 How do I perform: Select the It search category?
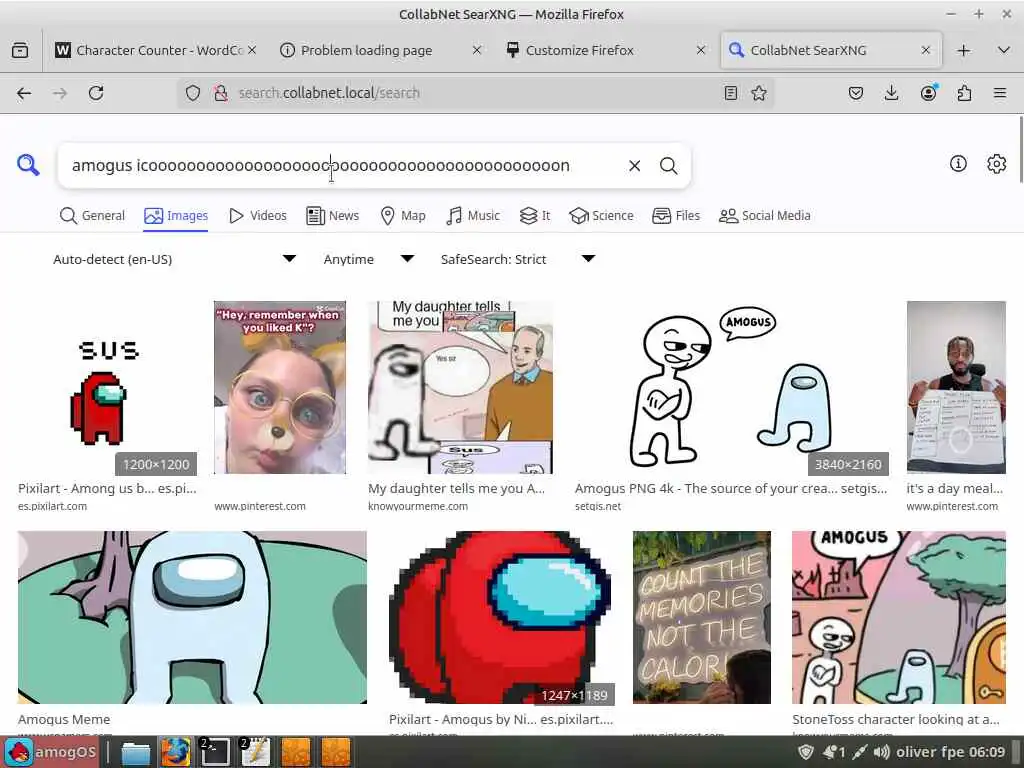point(535,216)
